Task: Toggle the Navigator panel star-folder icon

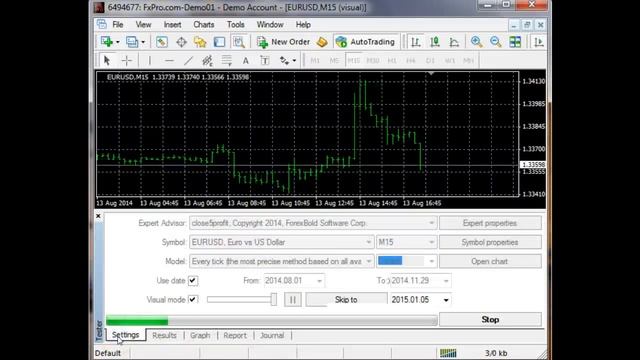Action: point(200,42)
